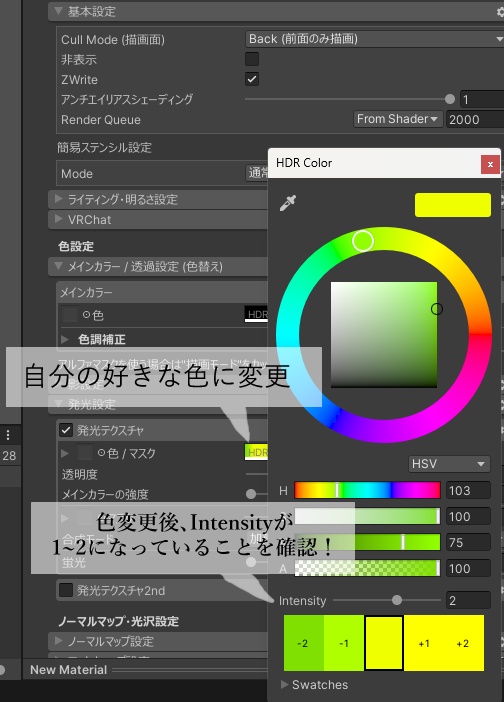
Task: Enable the 発光テクスチャ2nd checkbox
Action: pyautogui.click(x=66, y=590)
